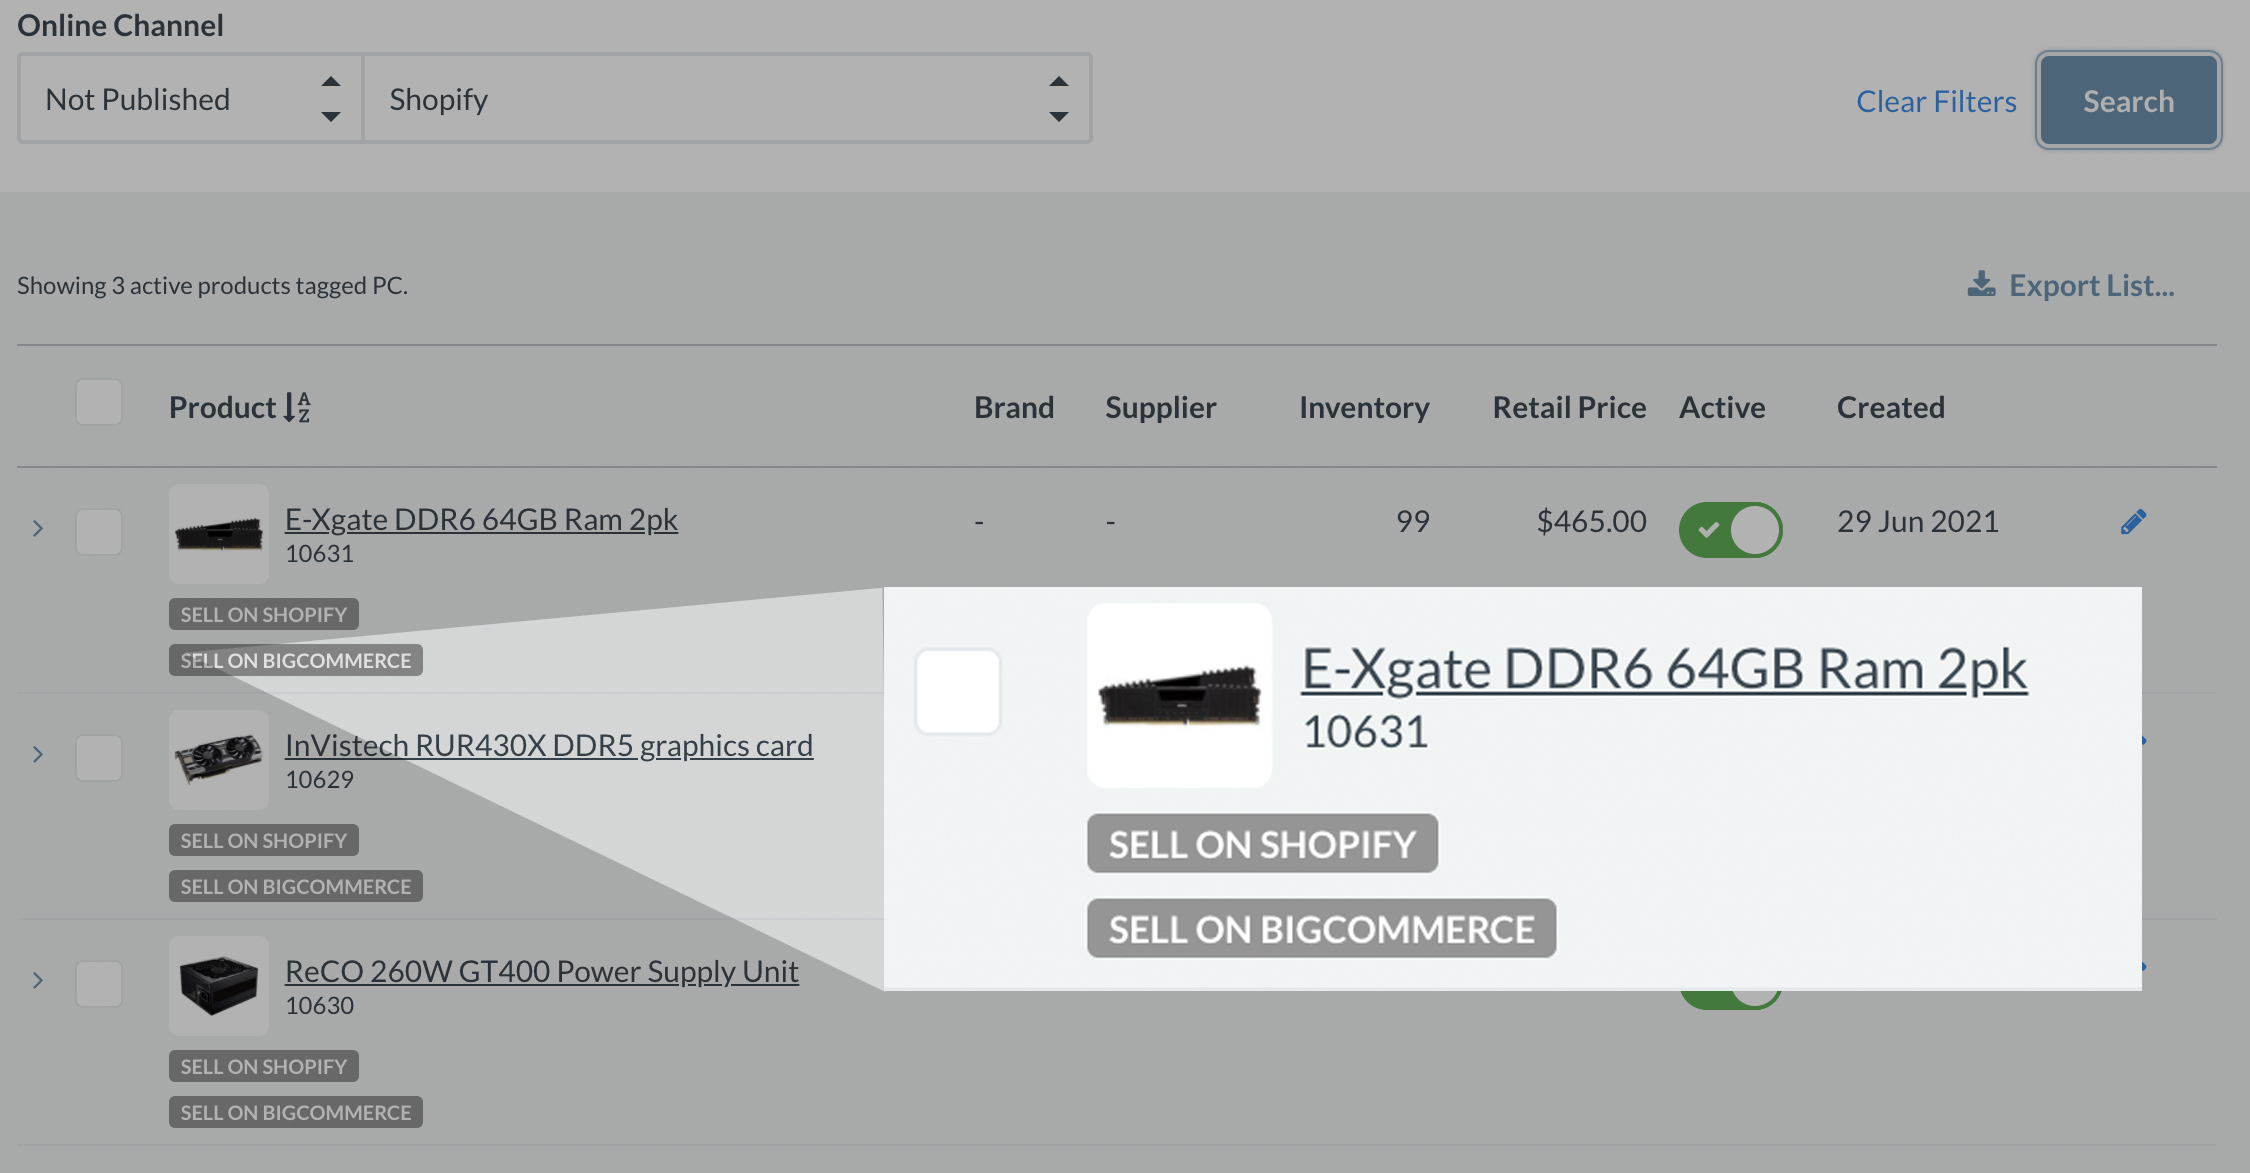Expand the ReCO Power Supply row chevron
The width and height of the screenshot is (2250, 1173).
tap(38, 980)
